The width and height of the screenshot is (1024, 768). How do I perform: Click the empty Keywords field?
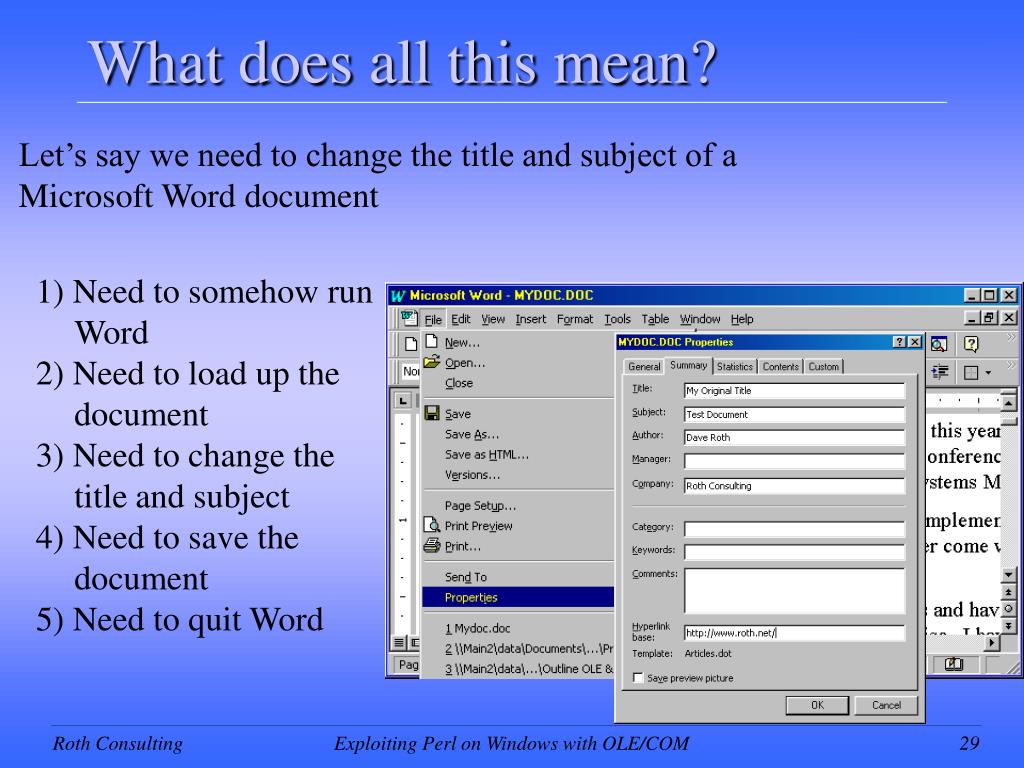tap(794, 552)
